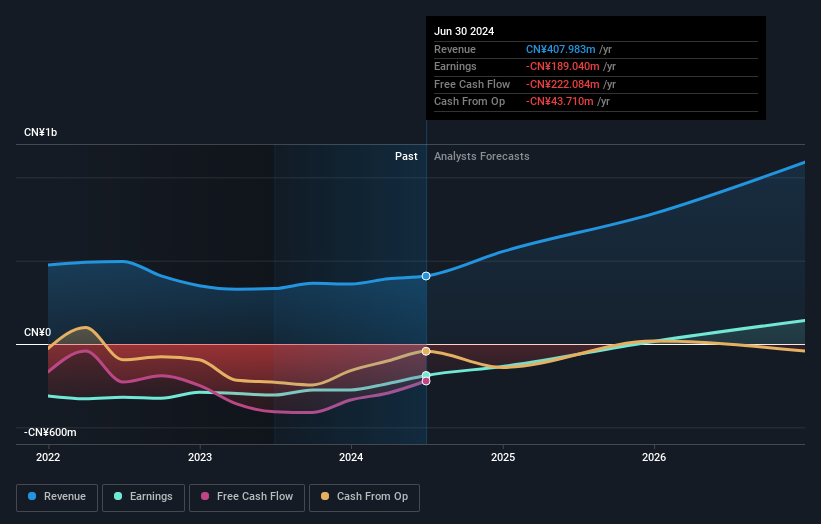
Task: Toggle the Cash From Op legend button
Action: point(364,497)
